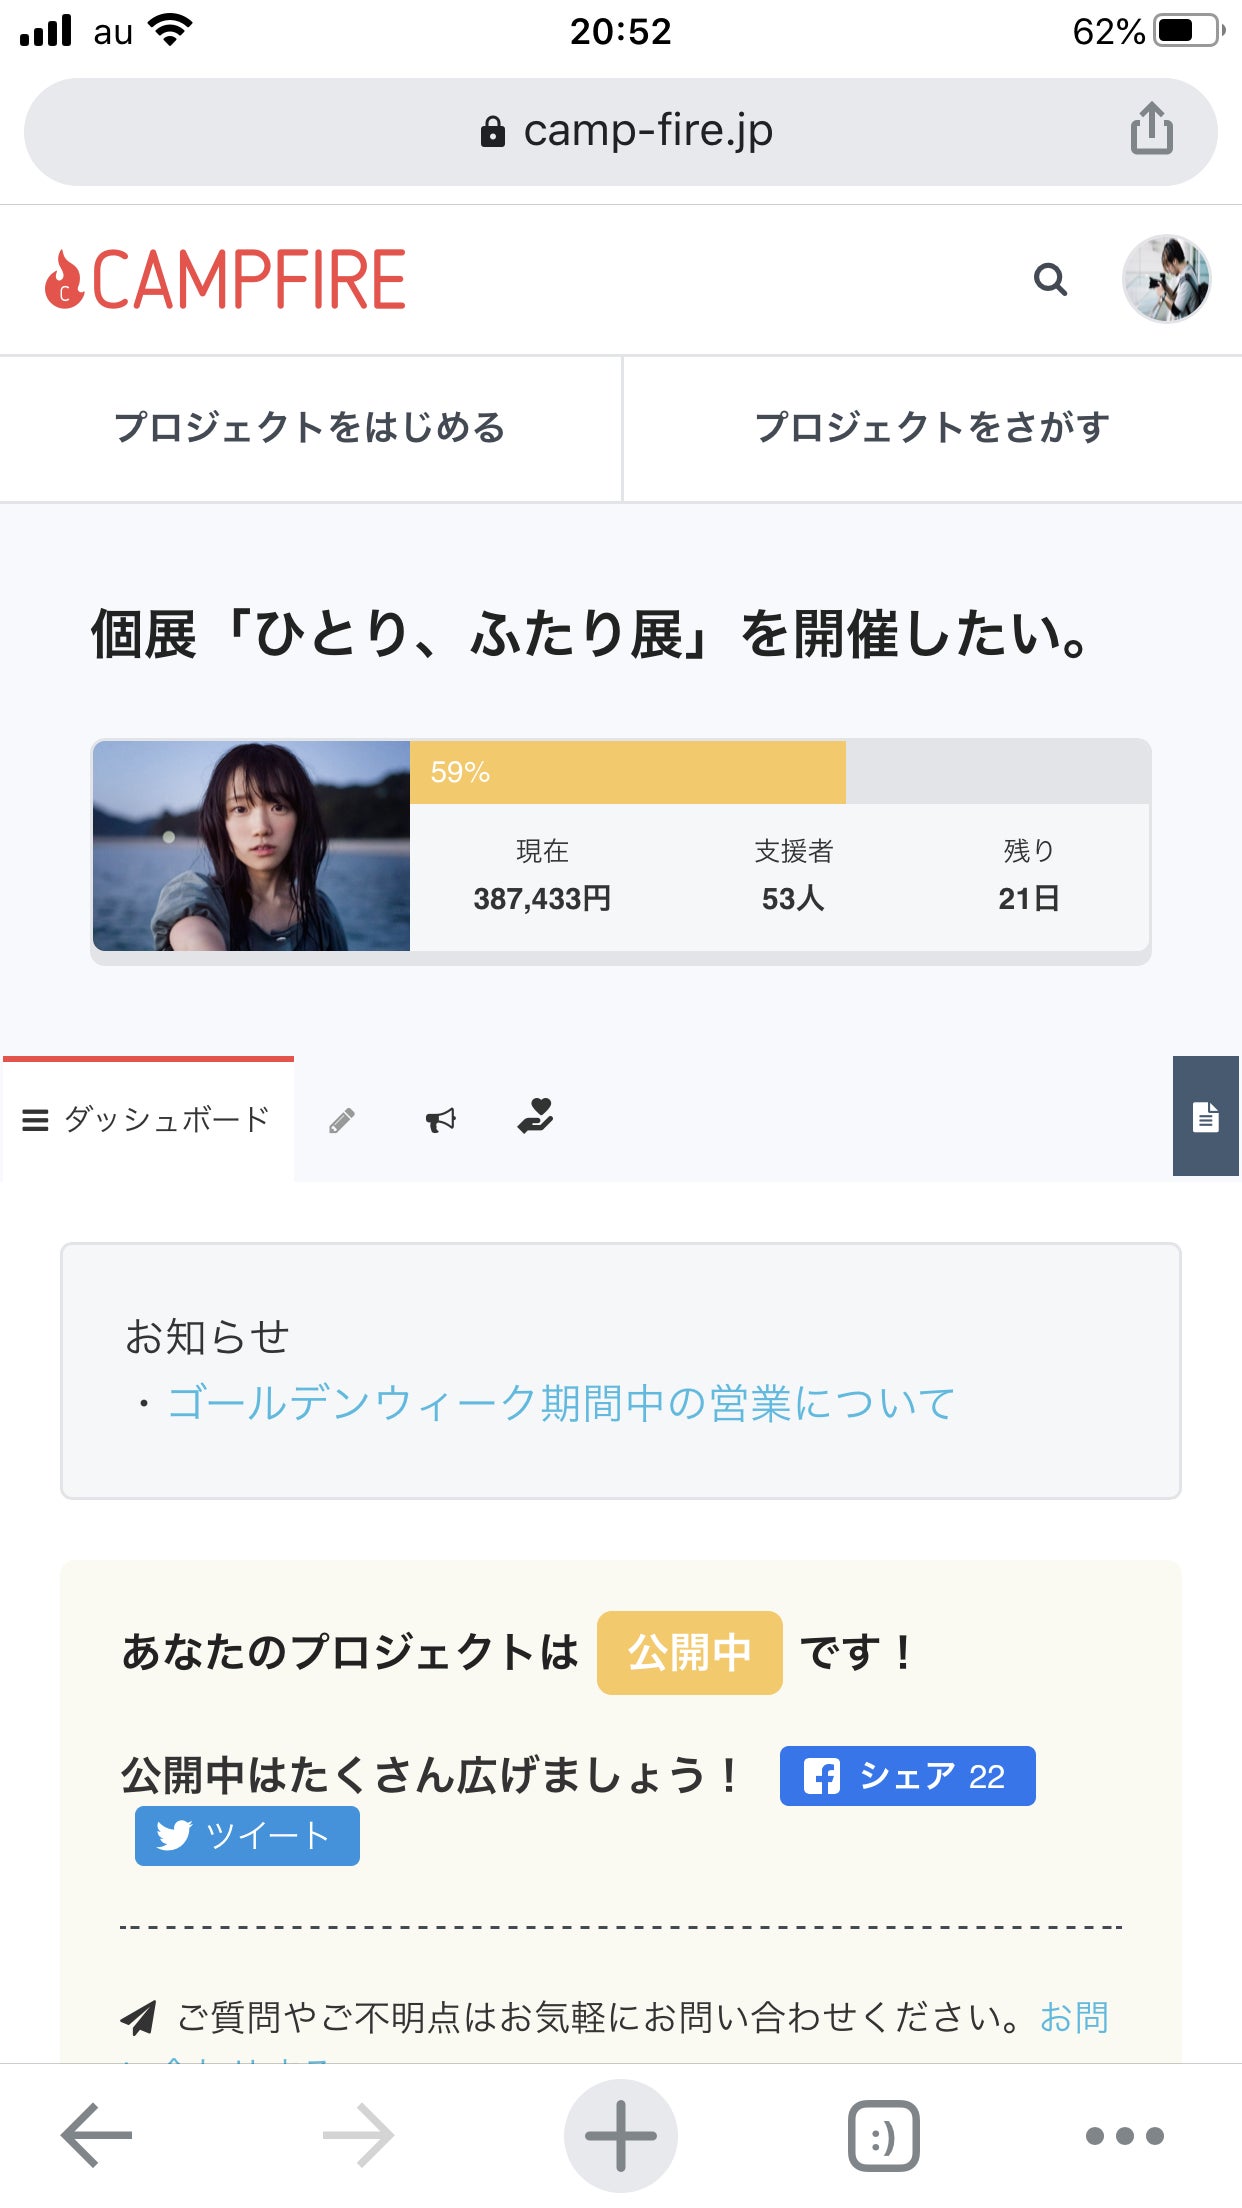
Task: Click the 59% funding progress bar
Action: point(628,772)
